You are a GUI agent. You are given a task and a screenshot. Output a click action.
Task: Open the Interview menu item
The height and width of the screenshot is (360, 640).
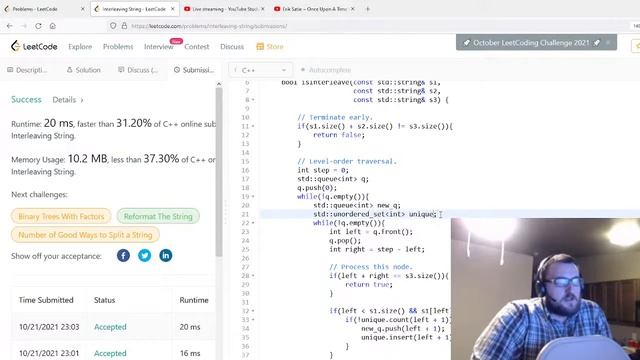point(159,47)
